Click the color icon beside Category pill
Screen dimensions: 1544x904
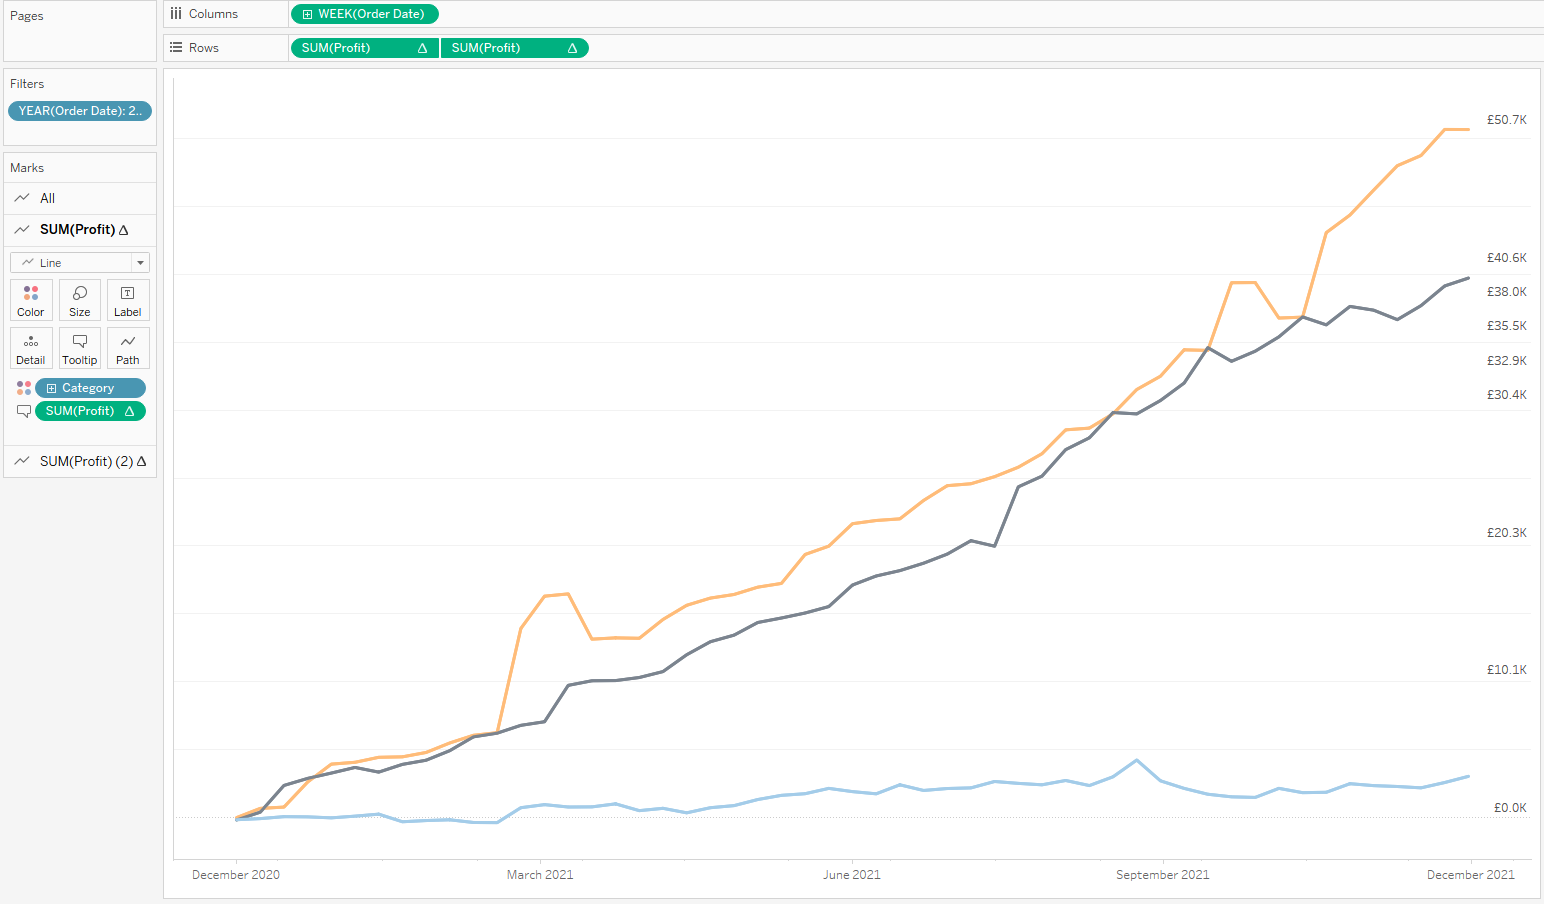point(24,388)
